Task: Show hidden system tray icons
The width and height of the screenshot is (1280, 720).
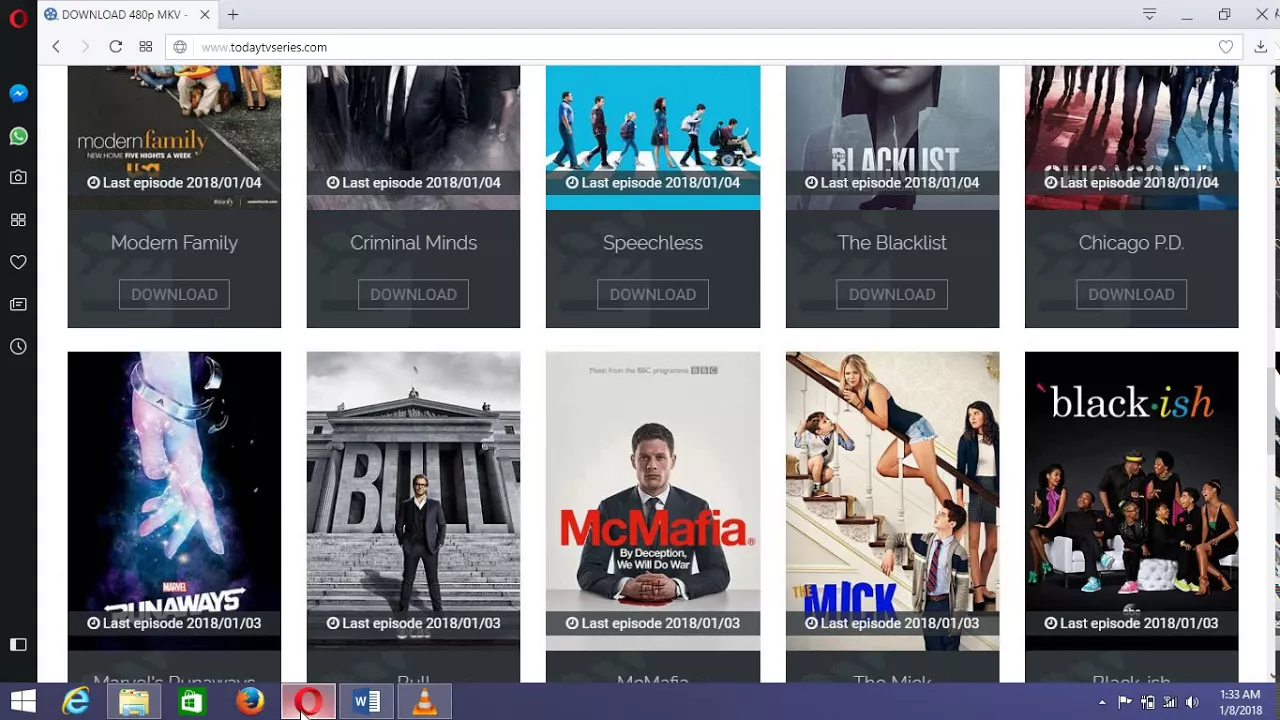Action: (1102, 702)
